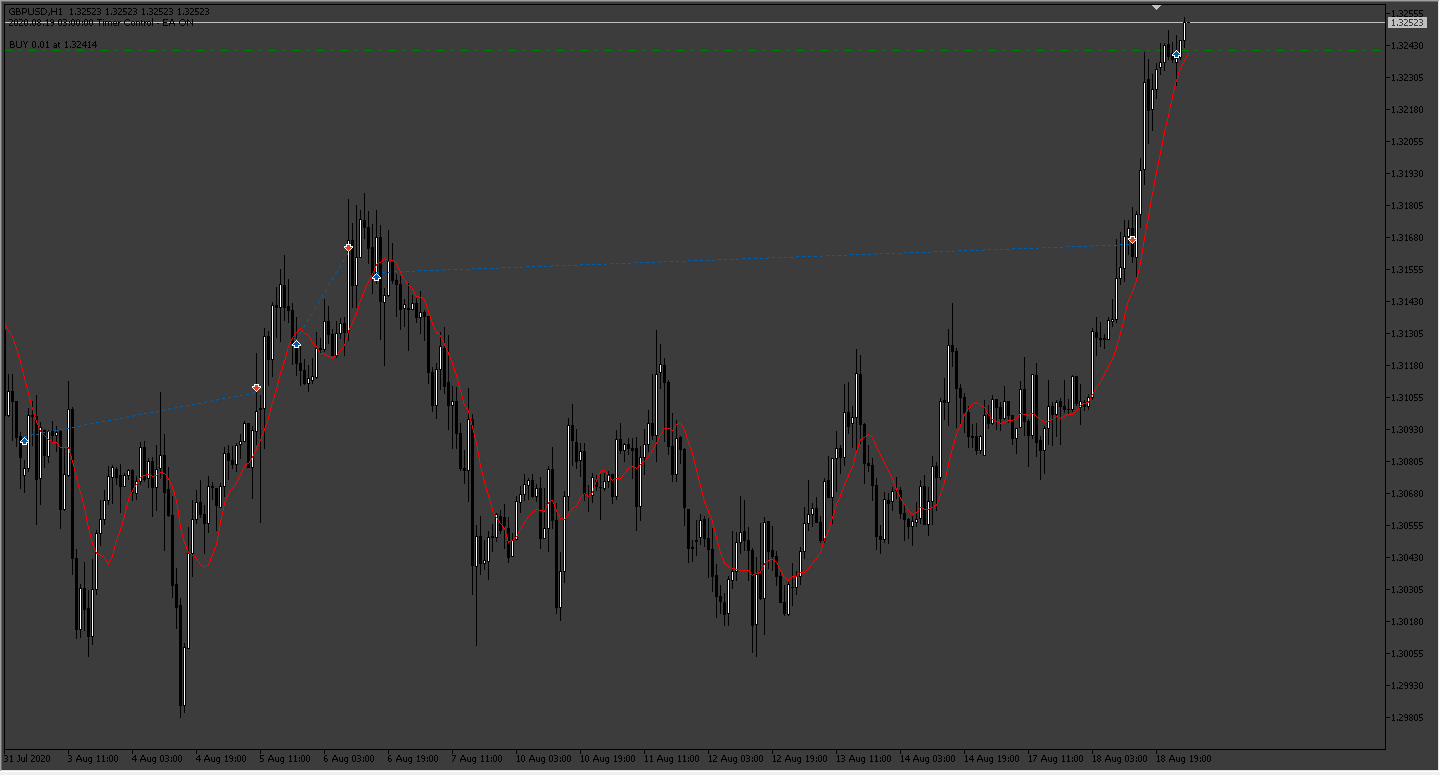
Task: Click the 'GBPUSD,H1' chart title text
Action: (35, 12)
